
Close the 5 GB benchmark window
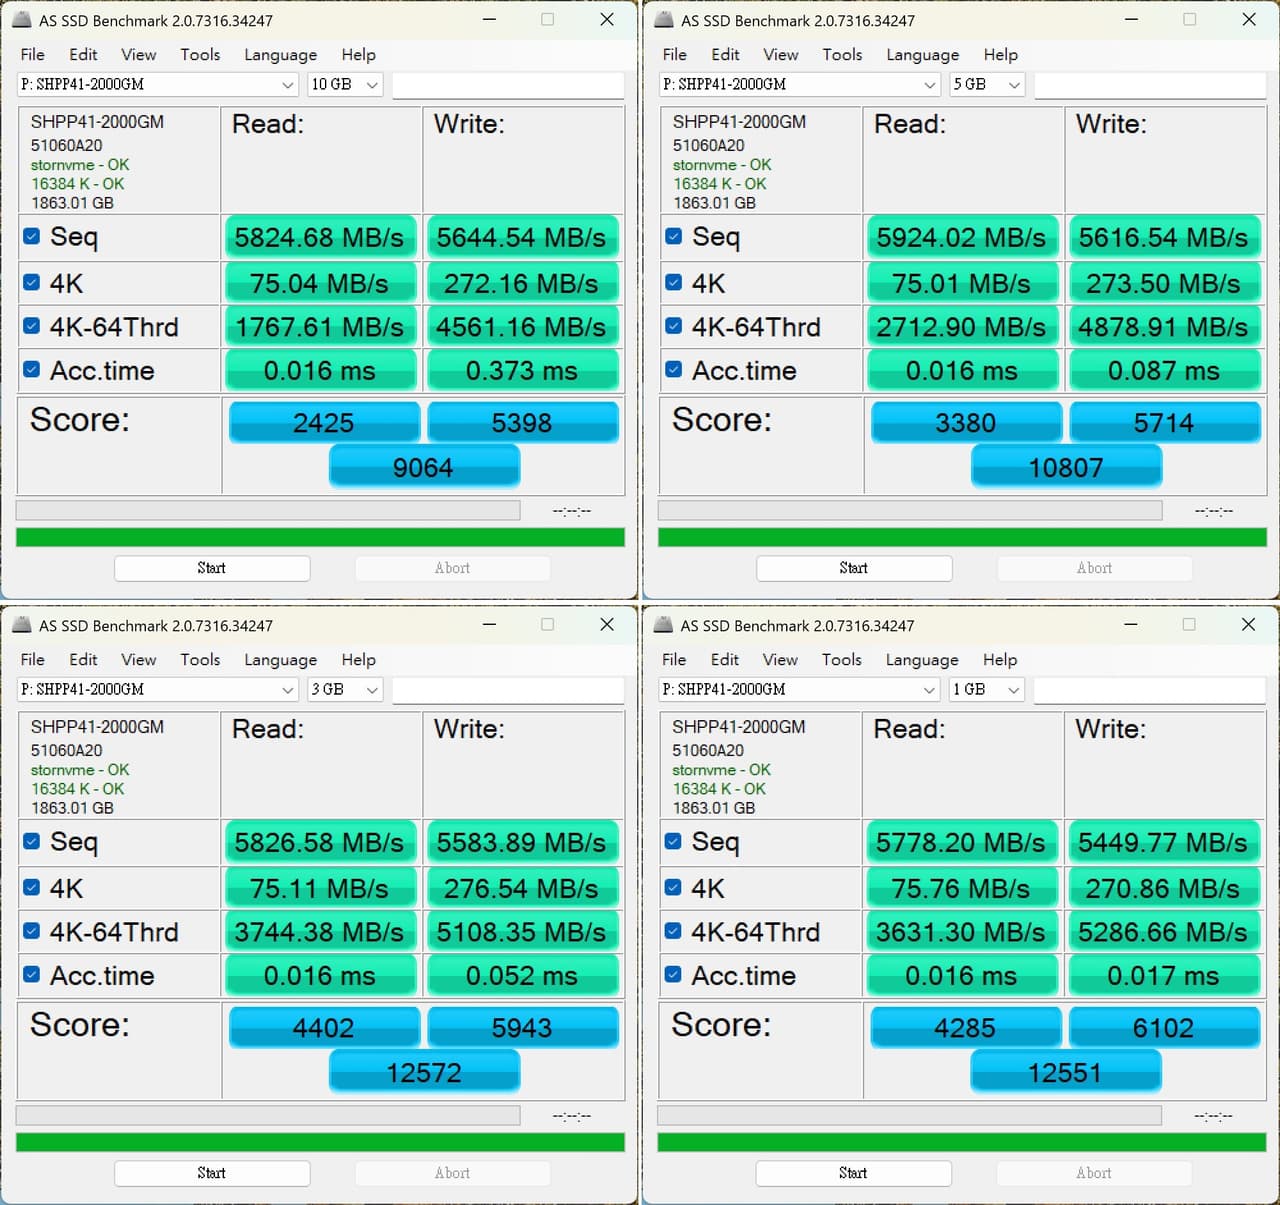click(x=1248, y=19)
